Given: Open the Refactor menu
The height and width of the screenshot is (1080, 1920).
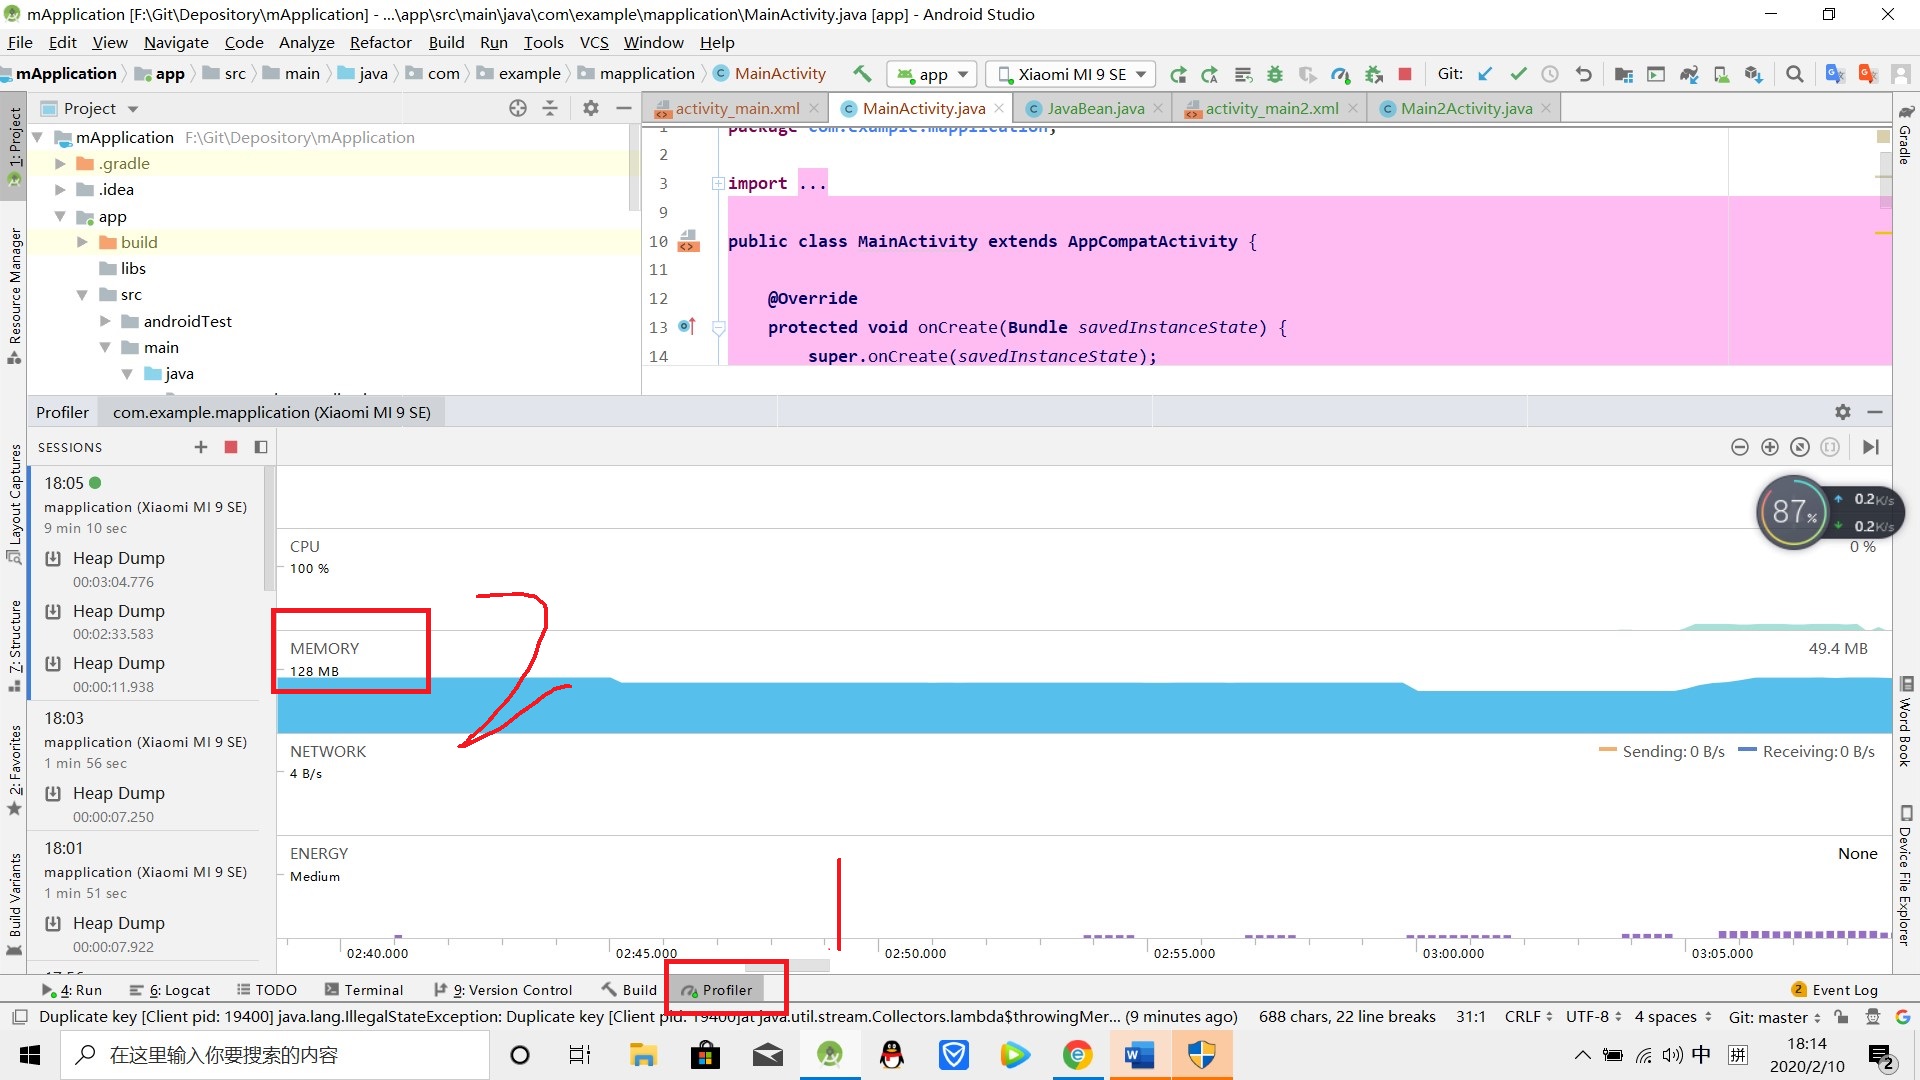Looking at the screenshot, I should coord(380,42).
